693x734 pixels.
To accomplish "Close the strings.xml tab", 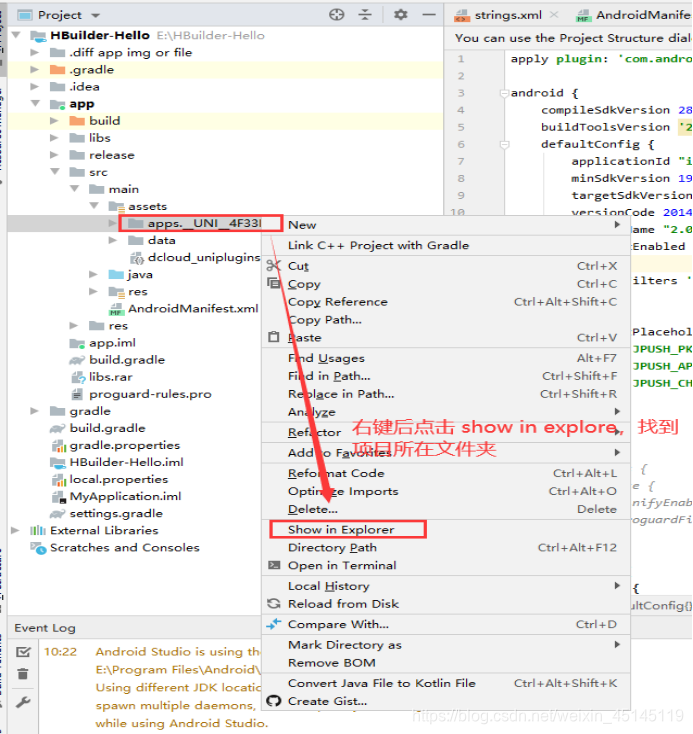I will click(x=554, y=15).
